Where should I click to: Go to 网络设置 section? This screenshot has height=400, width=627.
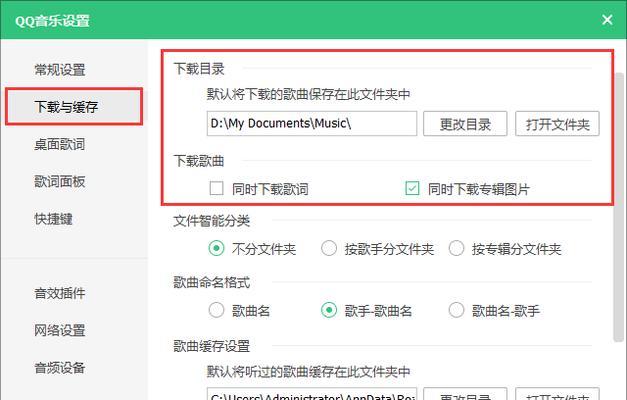(x=60, y=330)
